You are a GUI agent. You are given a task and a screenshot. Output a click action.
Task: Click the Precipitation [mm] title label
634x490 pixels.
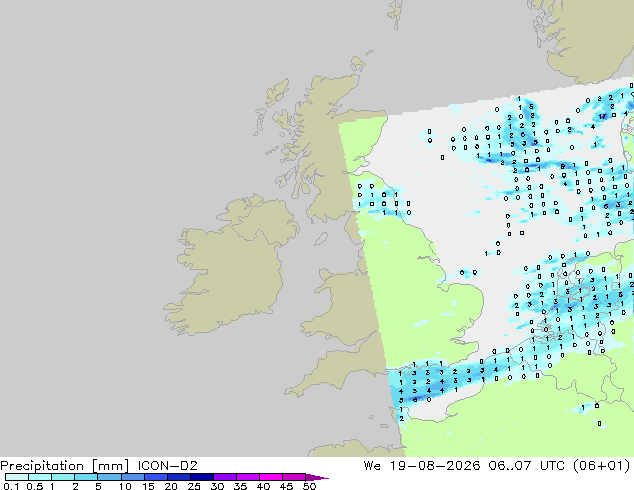[x=65, y=466]
